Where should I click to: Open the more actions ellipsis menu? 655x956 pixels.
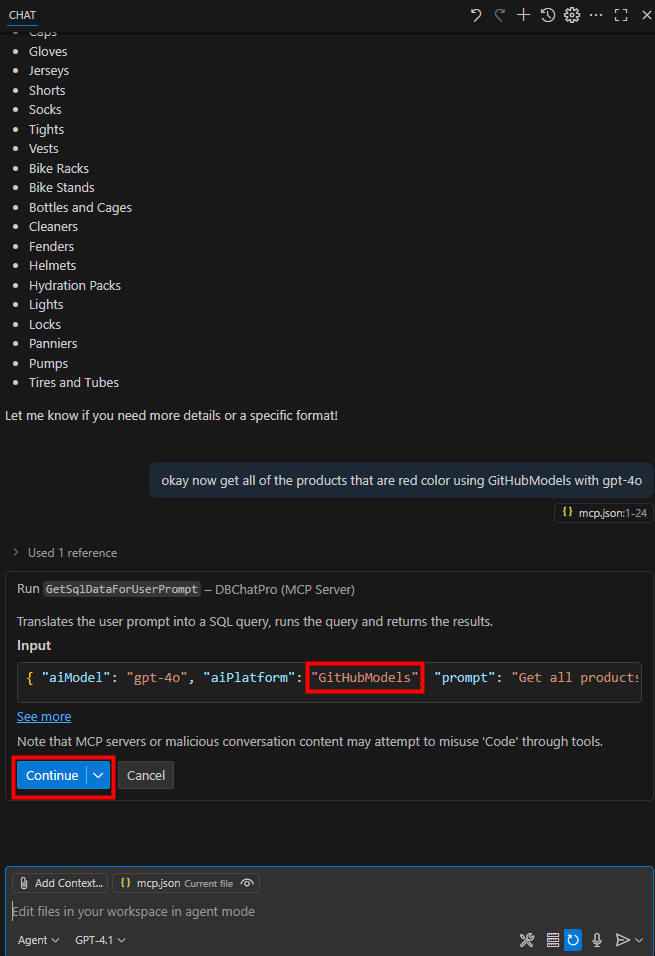596,15
